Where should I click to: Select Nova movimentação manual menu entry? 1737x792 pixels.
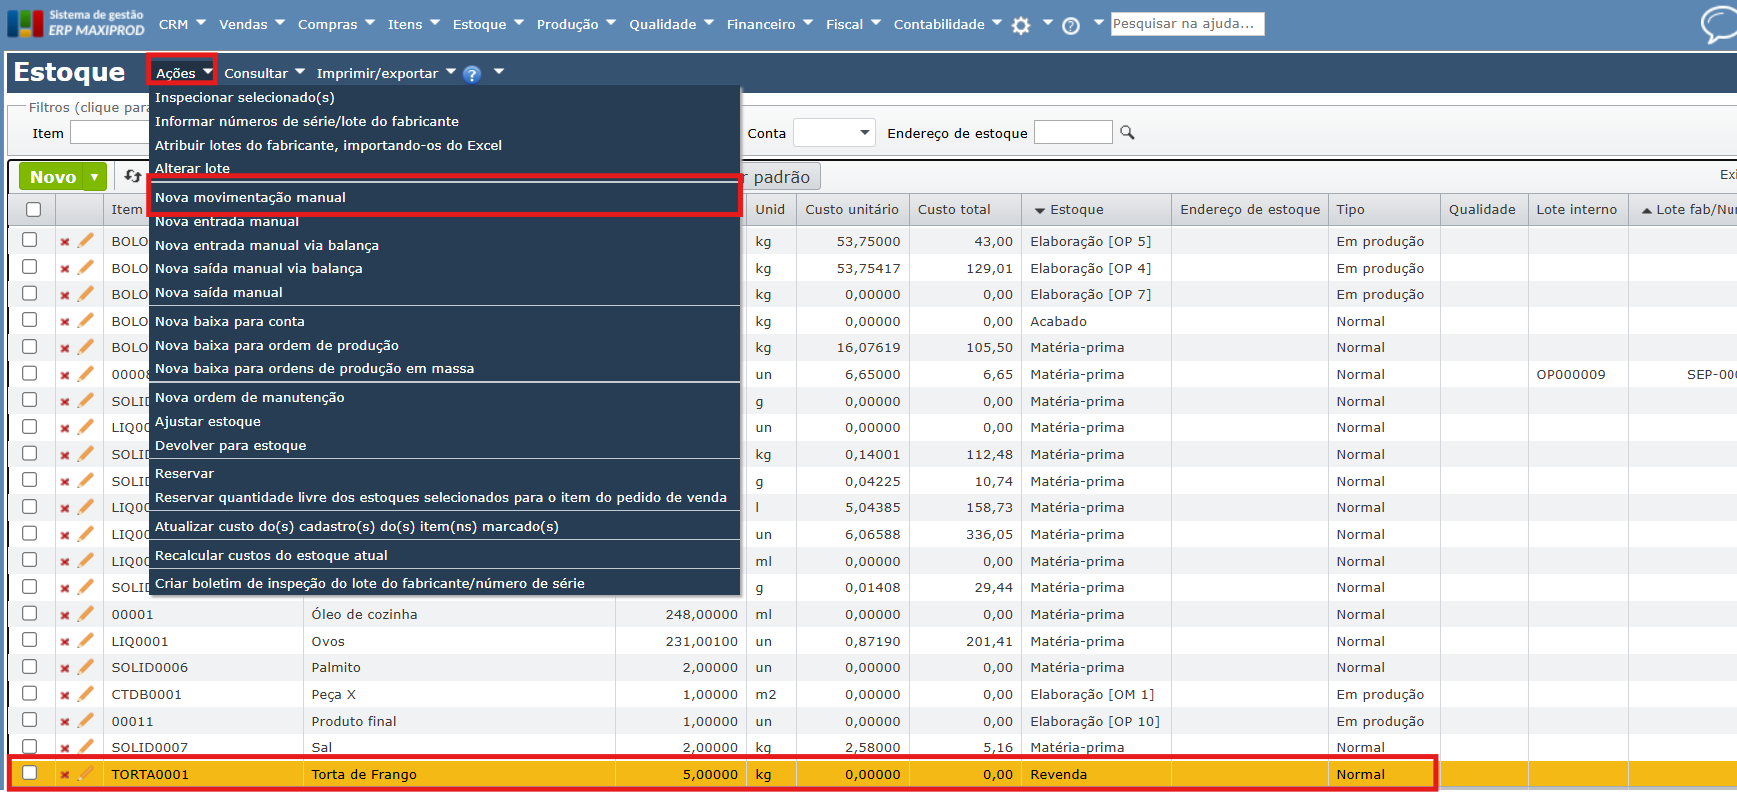[250, 198]
